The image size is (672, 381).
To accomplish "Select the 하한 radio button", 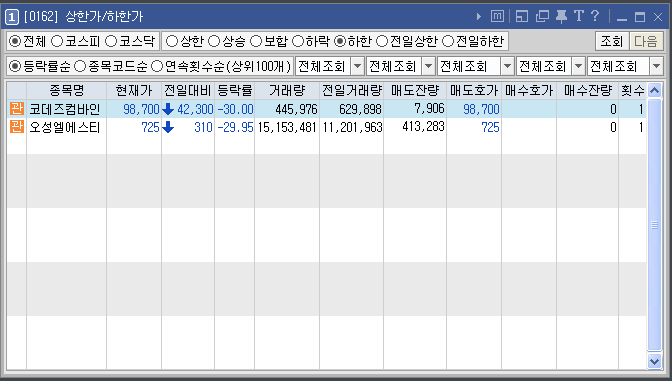I will (x=339, y=41).
